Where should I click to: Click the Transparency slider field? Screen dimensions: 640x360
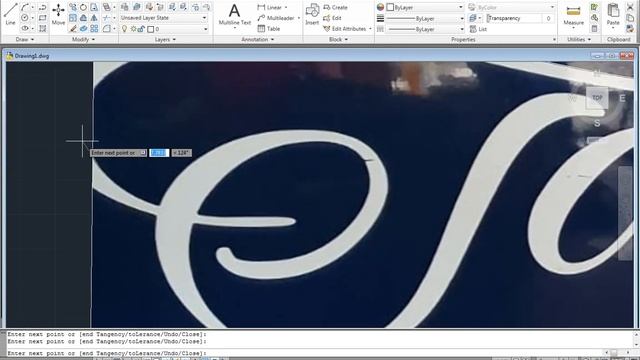513,18
